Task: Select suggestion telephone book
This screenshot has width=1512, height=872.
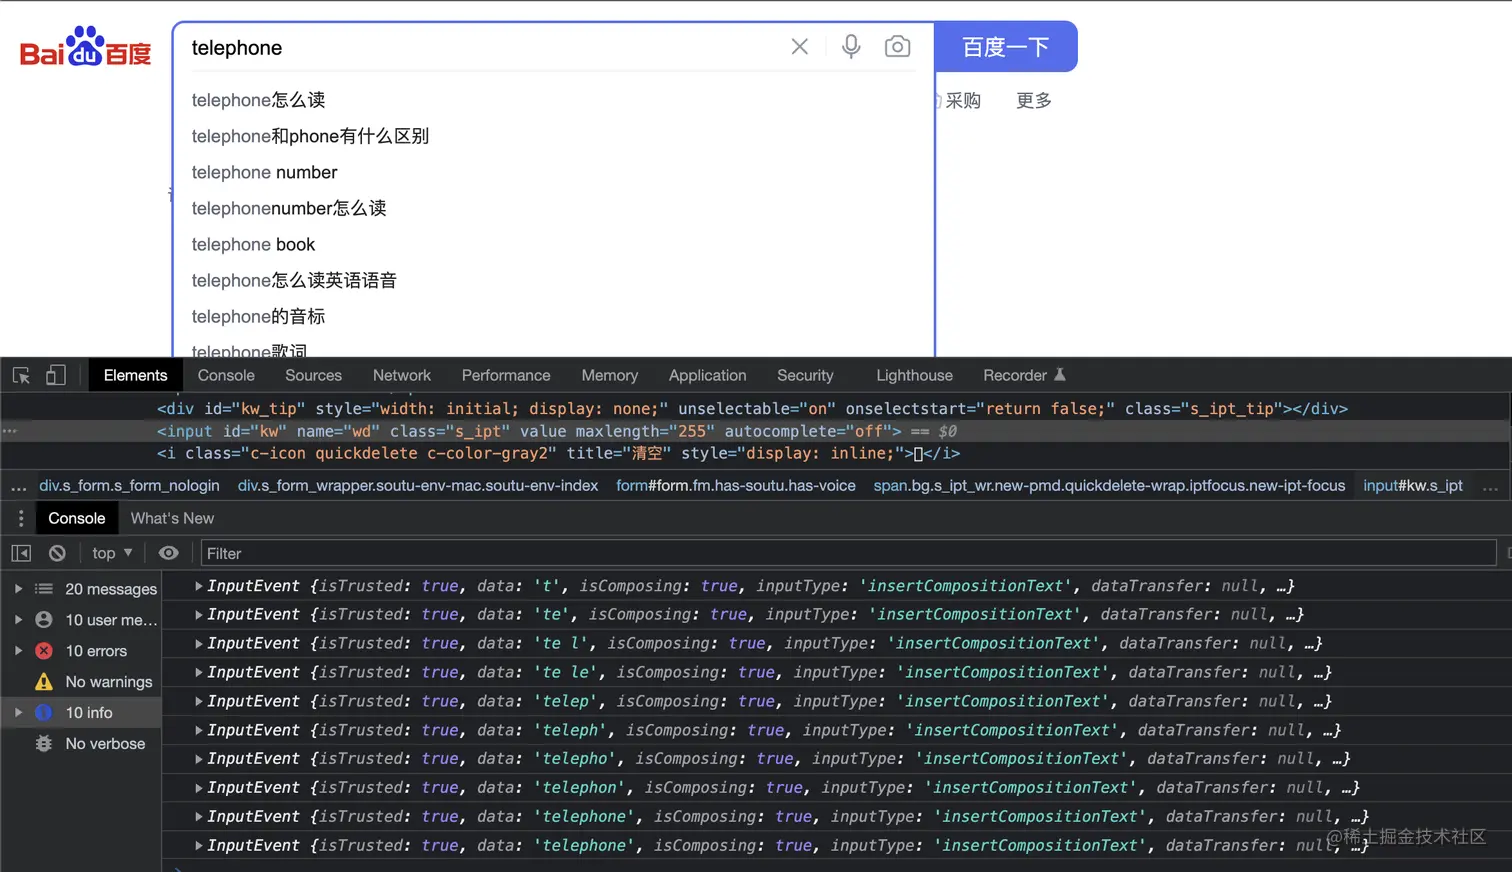Action: 253,244
